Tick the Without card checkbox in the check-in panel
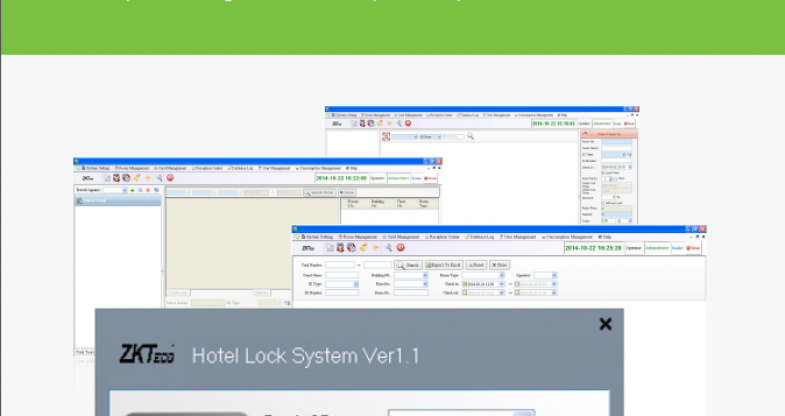Image resolution: width=785 pixels, height=416 pixels. click(x=603, y=202)
